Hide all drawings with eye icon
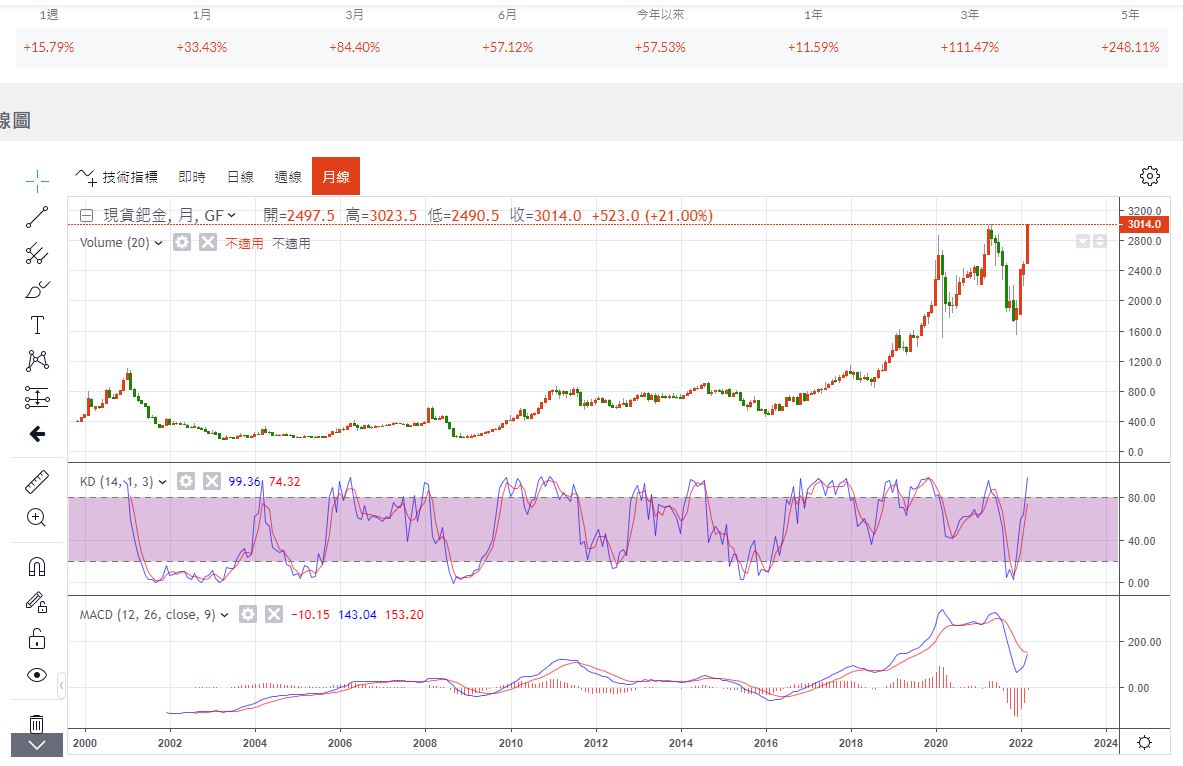 pyautogui.click(x=37, y=675)
